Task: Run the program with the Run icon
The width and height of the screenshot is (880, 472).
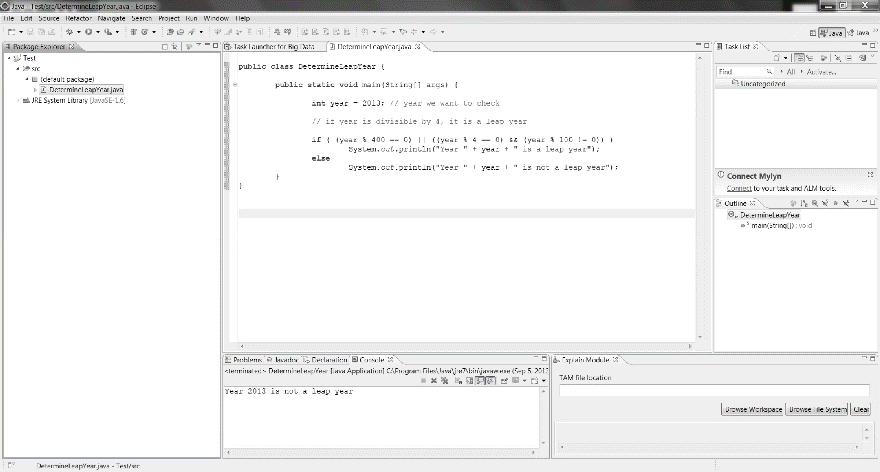Action: pyautogui.click(x=89, y=32)
